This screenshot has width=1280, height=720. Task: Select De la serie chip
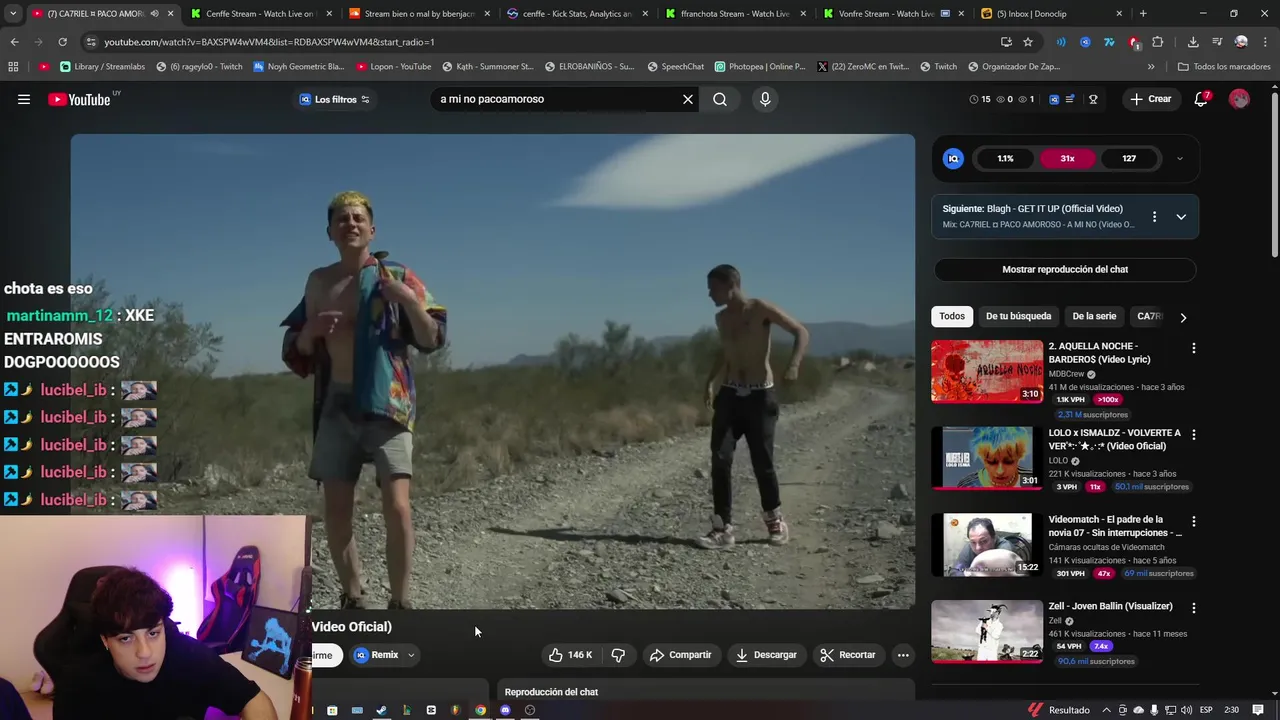coord(1094,316)
